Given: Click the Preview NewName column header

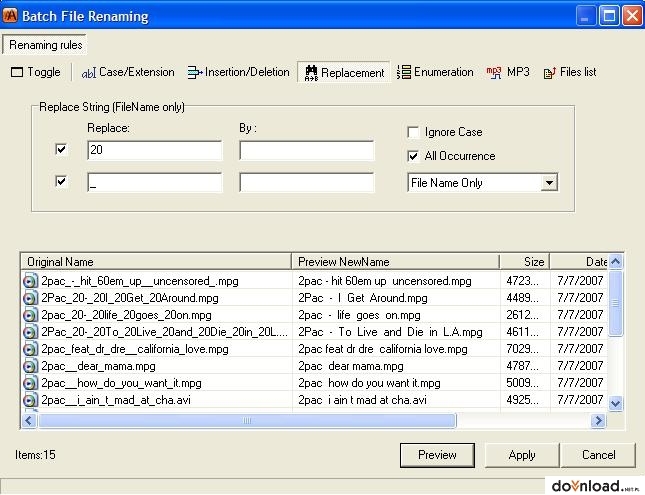Looking at the screenshot, I should pyautogui.click(x=396, y=262).
